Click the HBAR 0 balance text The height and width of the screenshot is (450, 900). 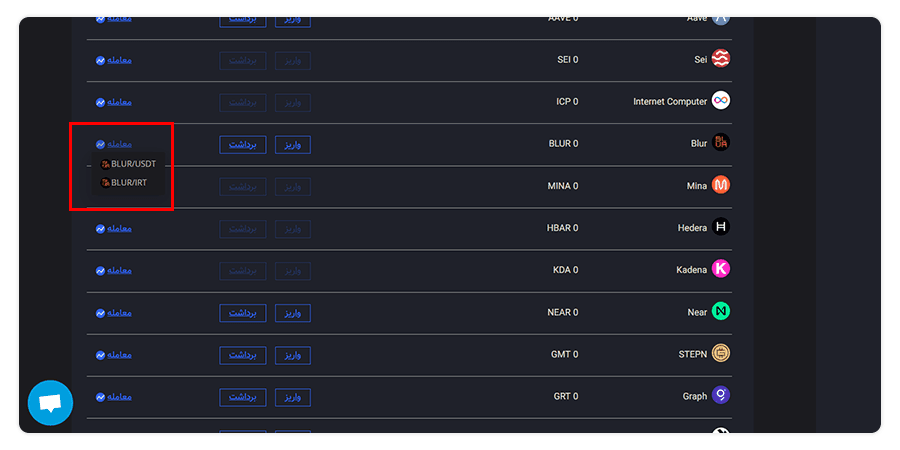point(562,228)
